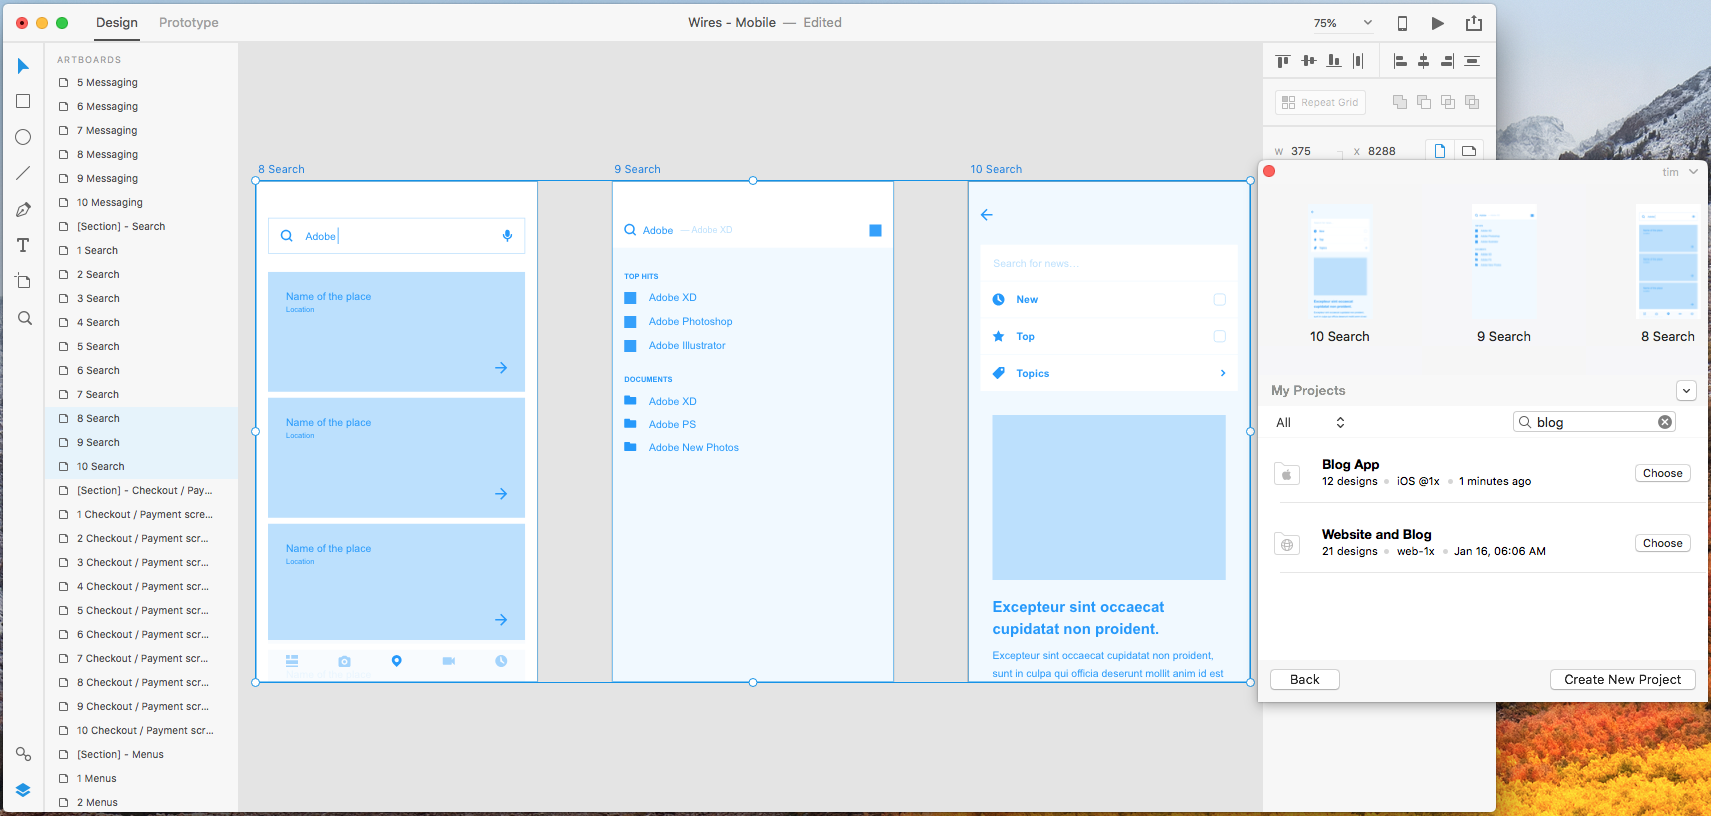The image size is (1711, 816).
Task: Align selection to bottom edges
Action: click(x=1334, y=61)
